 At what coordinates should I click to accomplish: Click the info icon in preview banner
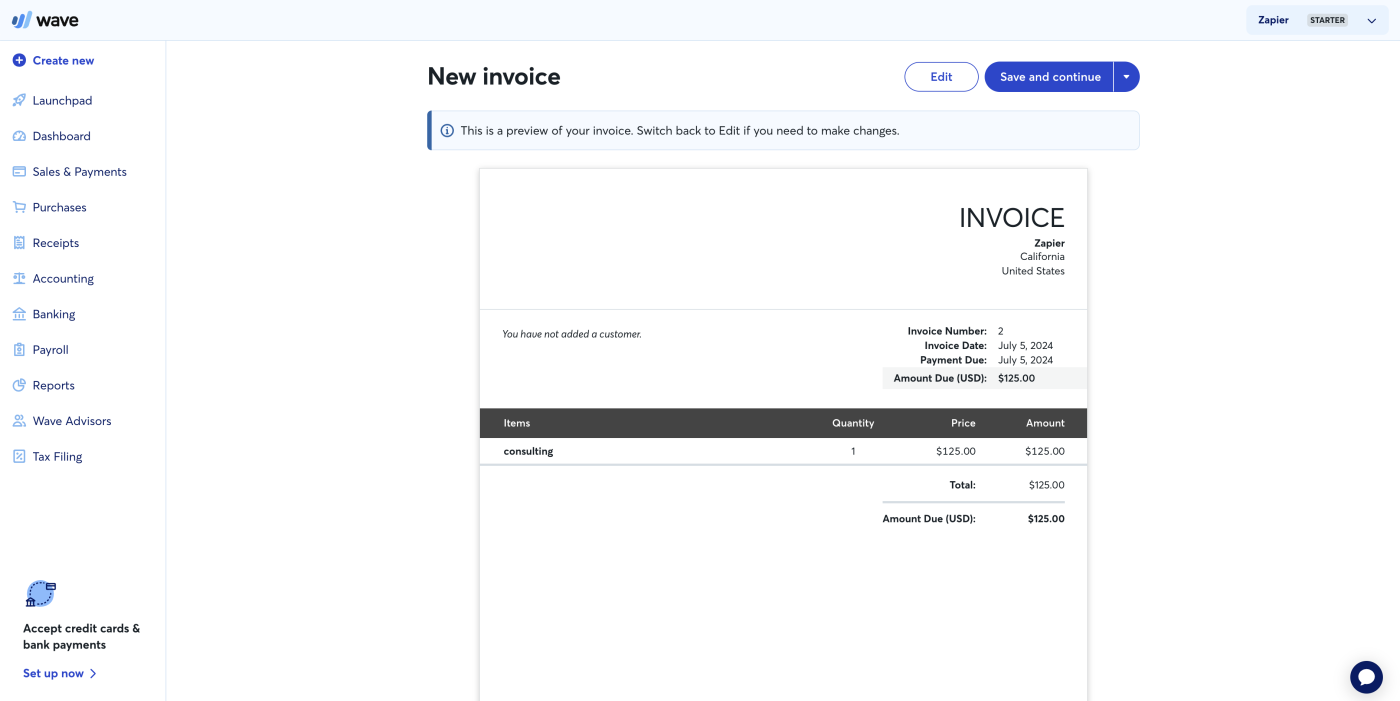(447, 131)
